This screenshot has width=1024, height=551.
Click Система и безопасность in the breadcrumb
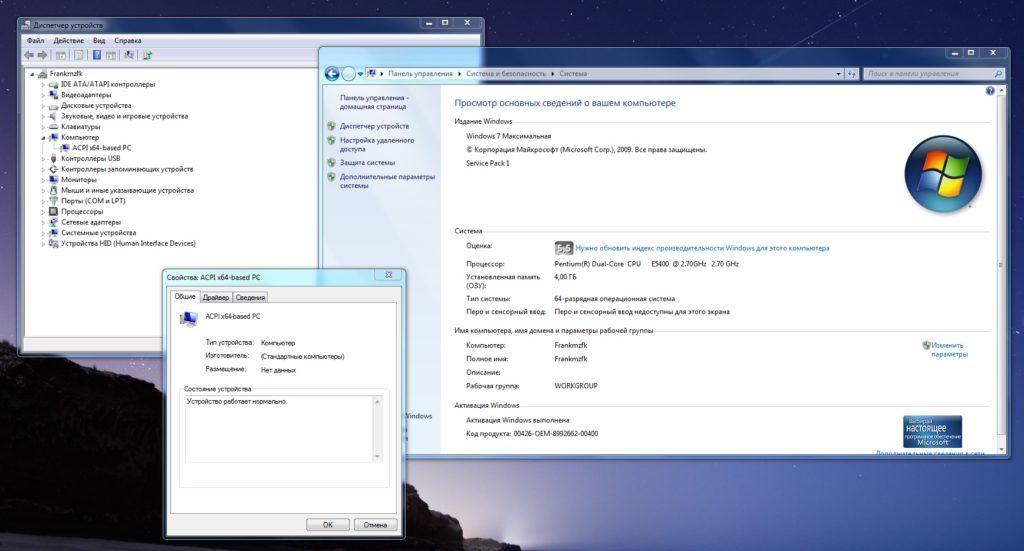click(505, 74)
